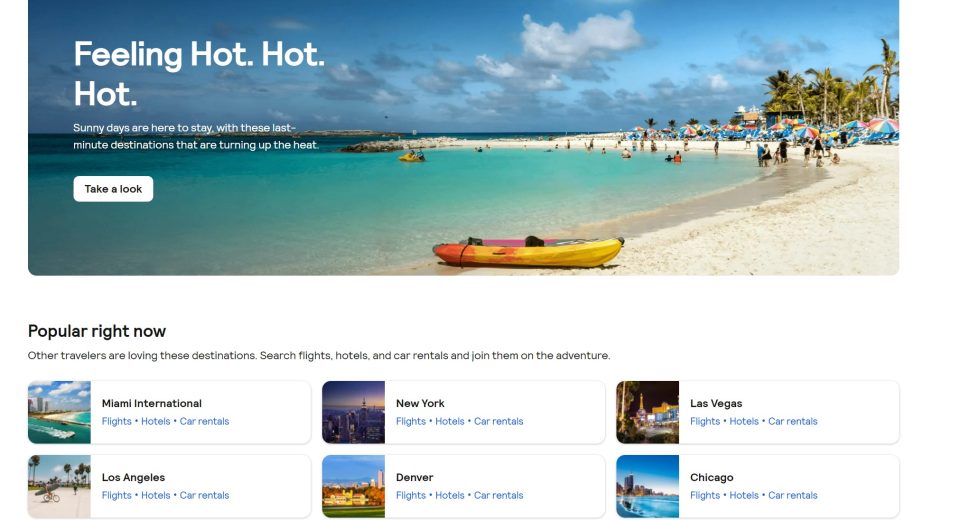Open the Chicago waterfront thumbnail

pos(648,486)
